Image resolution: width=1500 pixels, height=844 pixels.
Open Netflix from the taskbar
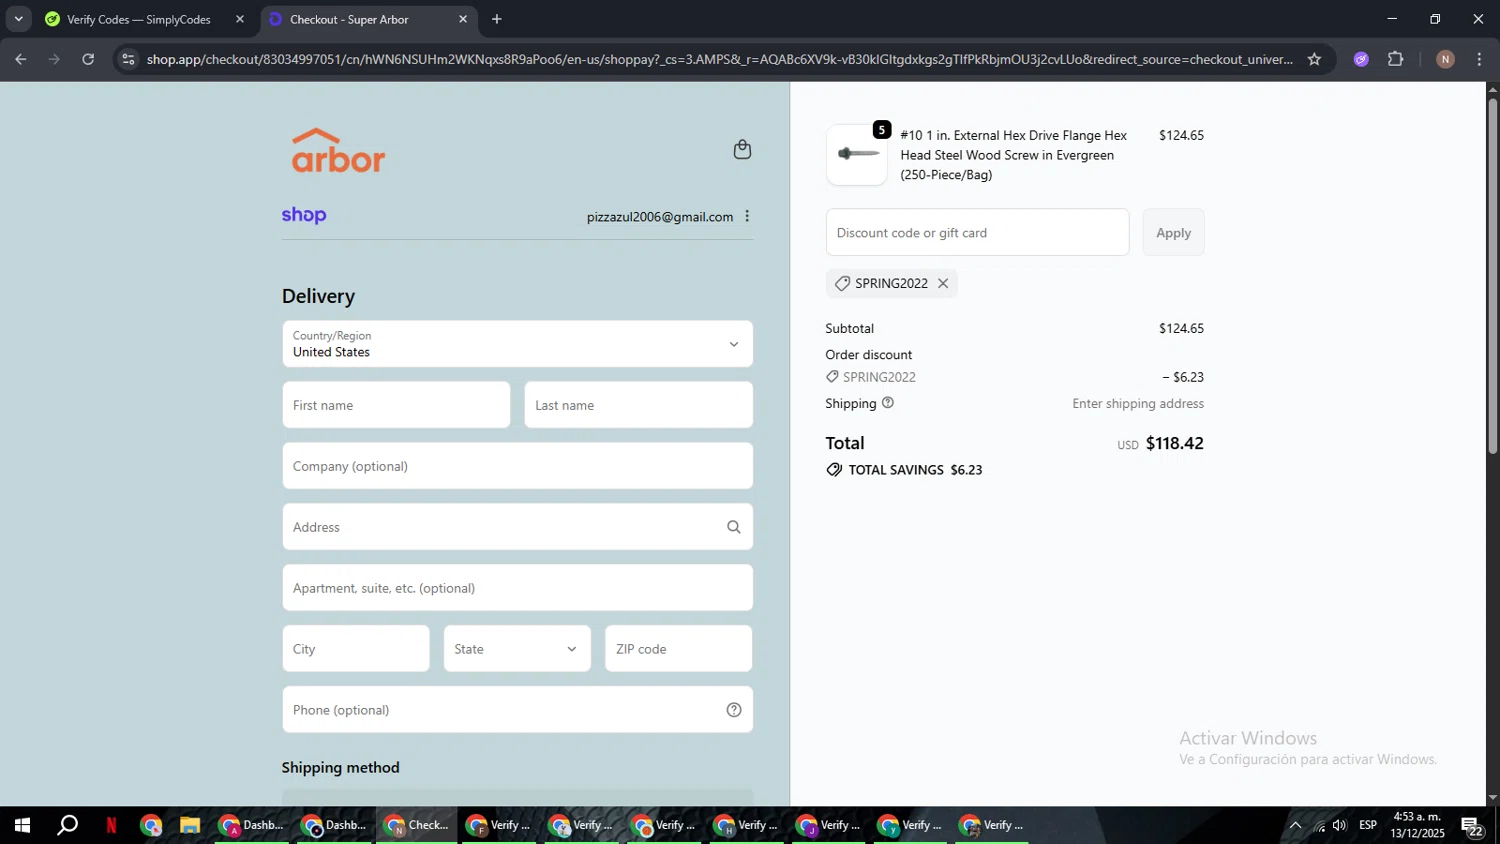[x=111, y=825]
